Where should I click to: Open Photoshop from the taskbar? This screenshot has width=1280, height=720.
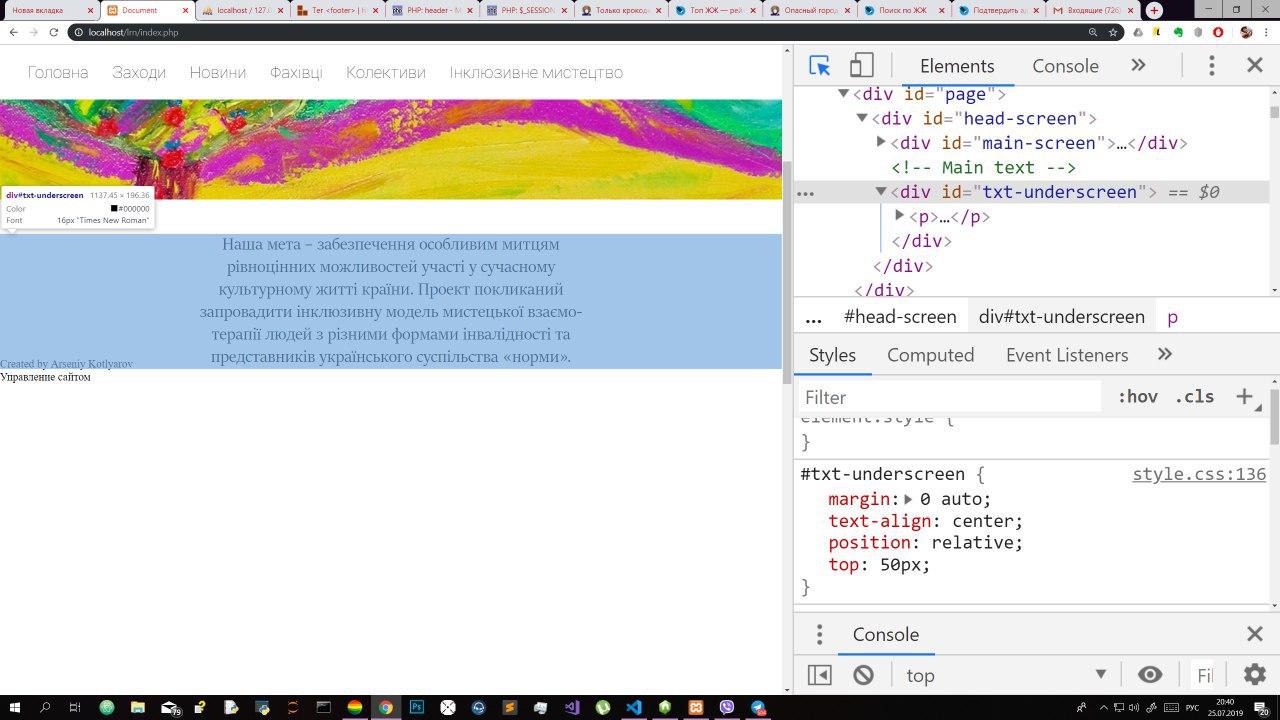pos(417,707)
